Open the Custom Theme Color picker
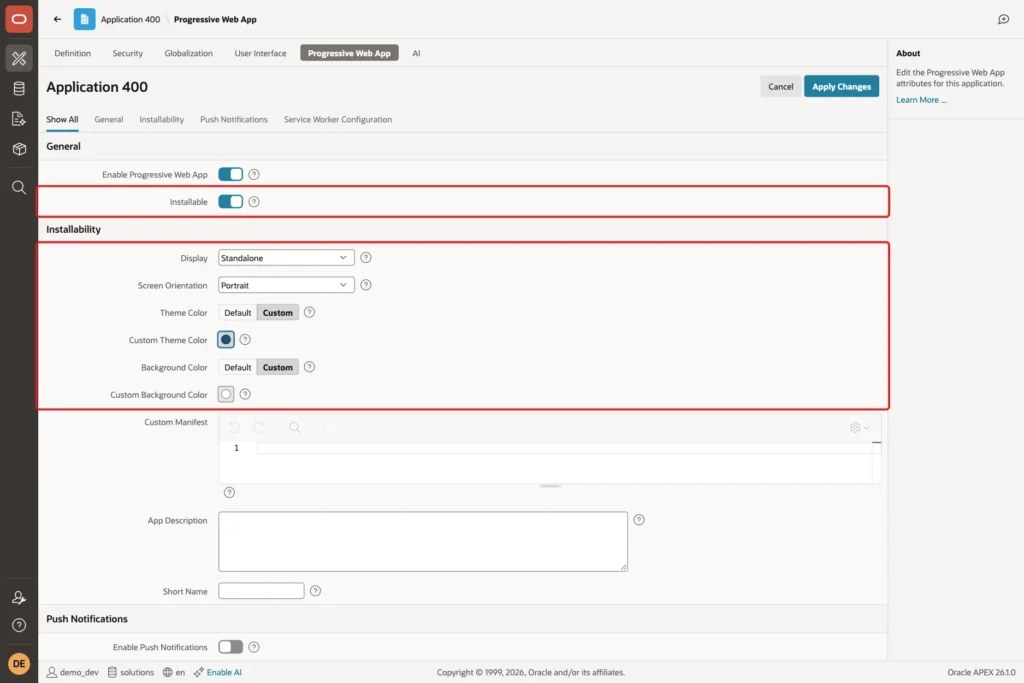Screen dimensions: 1024x683 pyautogui.click(x=226, y=340)
